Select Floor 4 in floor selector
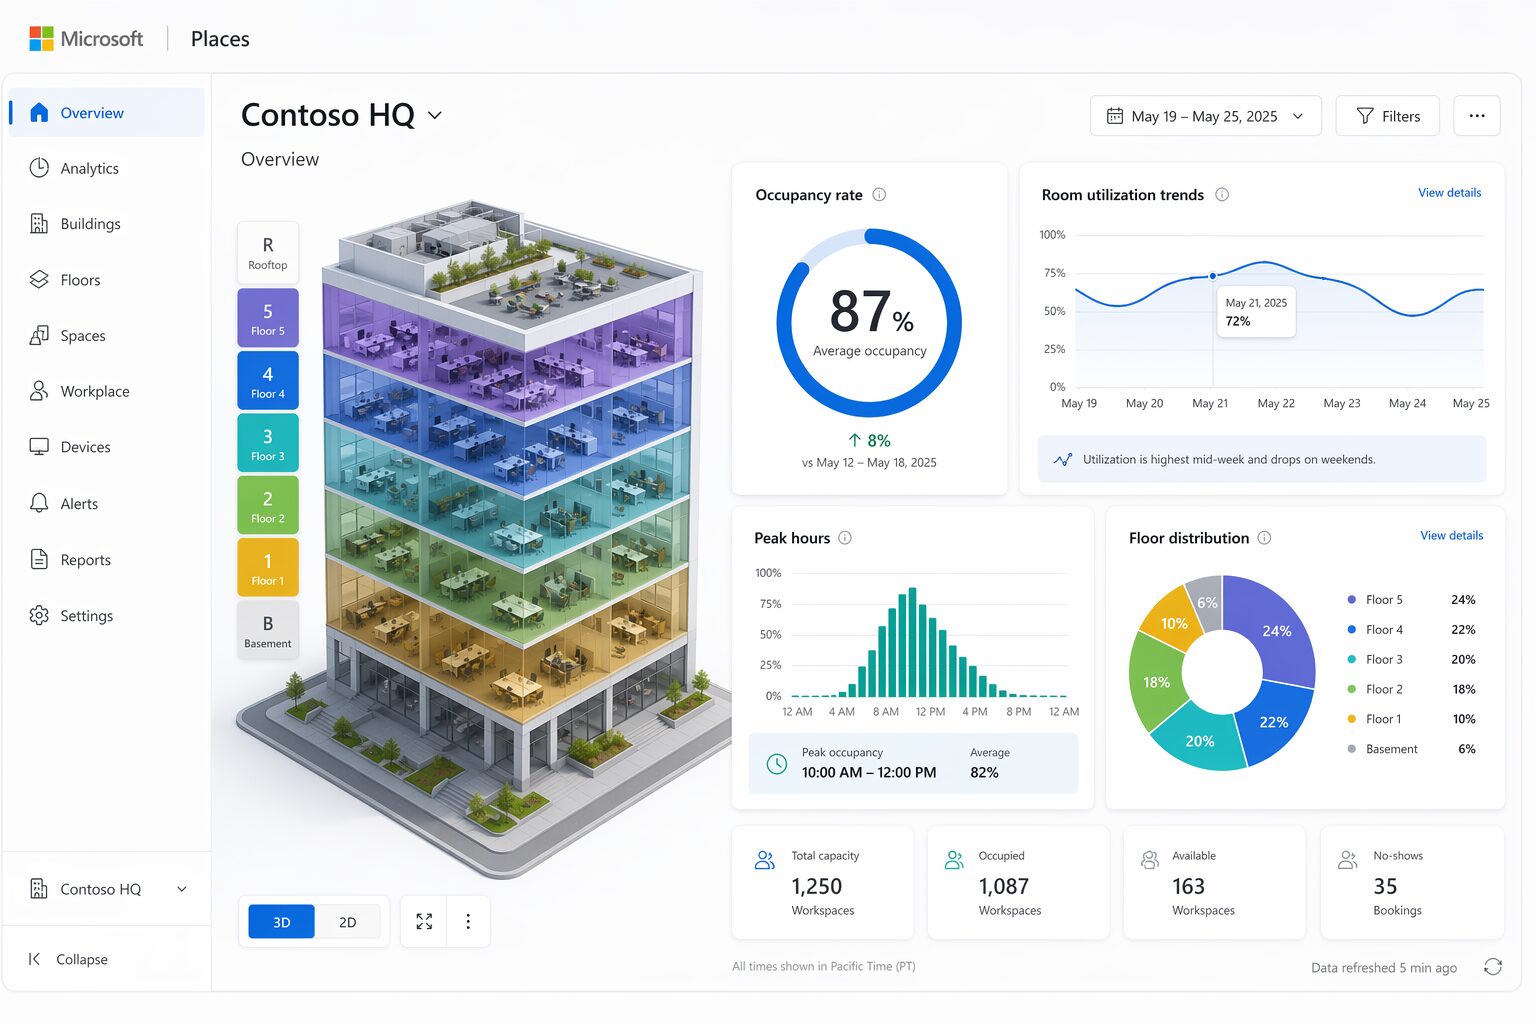1536x1024 pixels. click(268, 380)
